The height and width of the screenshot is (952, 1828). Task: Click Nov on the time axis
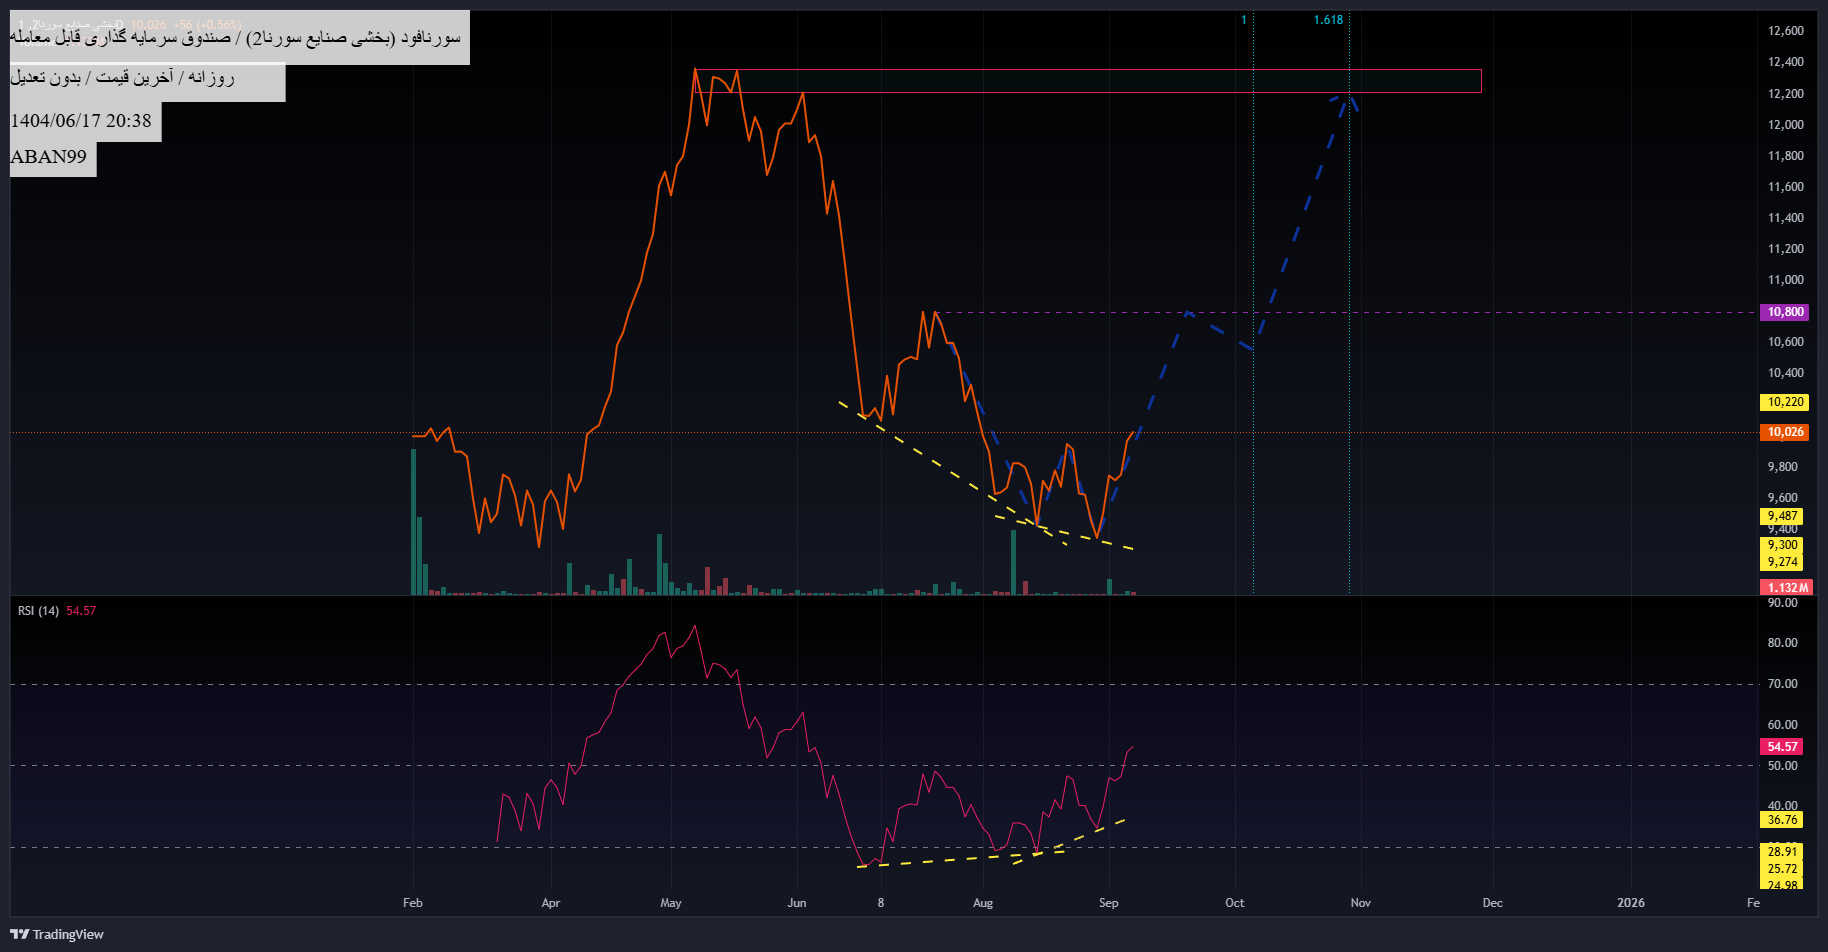(x=1361, y=903)
